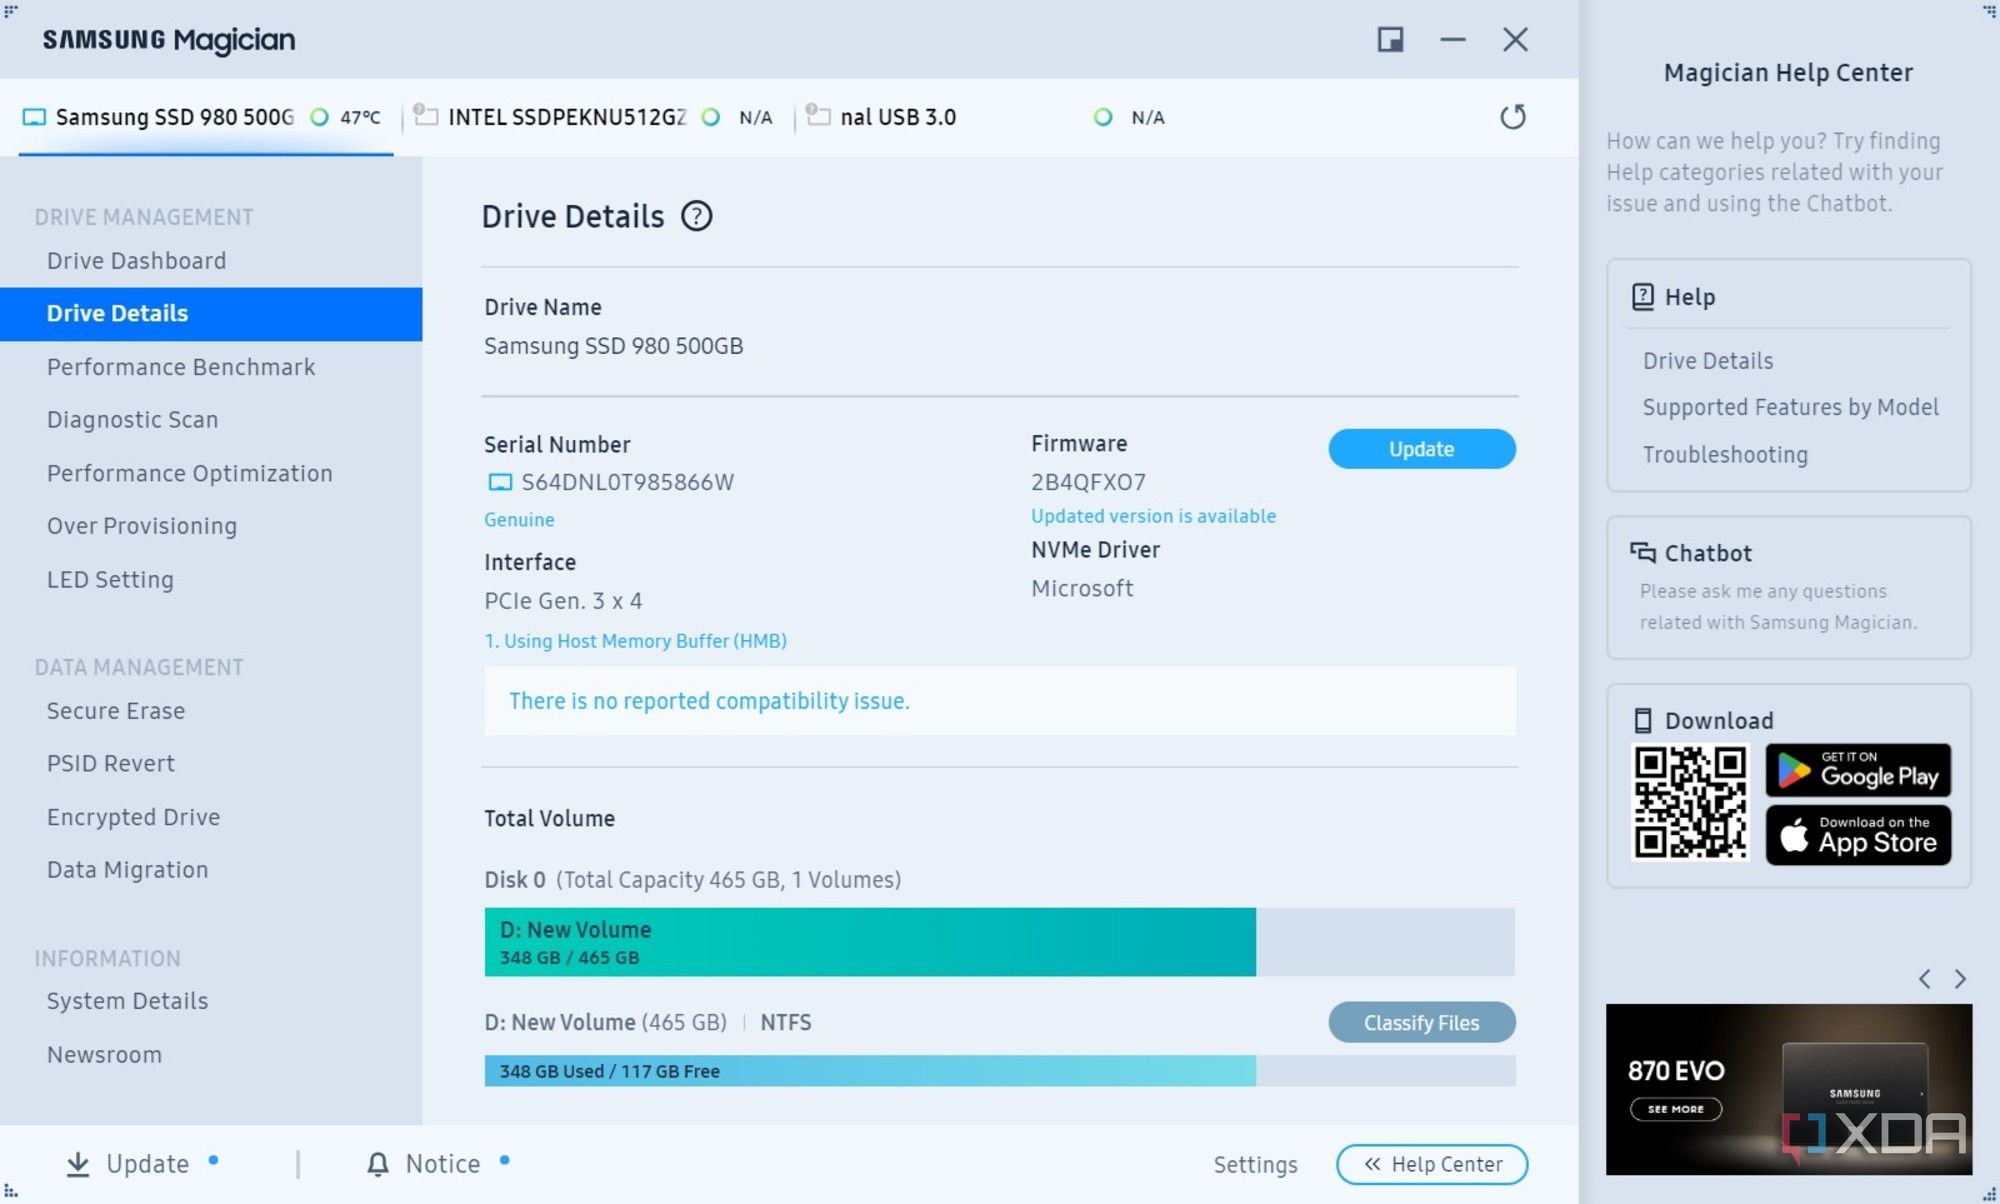This screenshot has width=2000, height=1204.
Task: Click the download arrow icon beside Update
Action: click(x=78, y=1164)
